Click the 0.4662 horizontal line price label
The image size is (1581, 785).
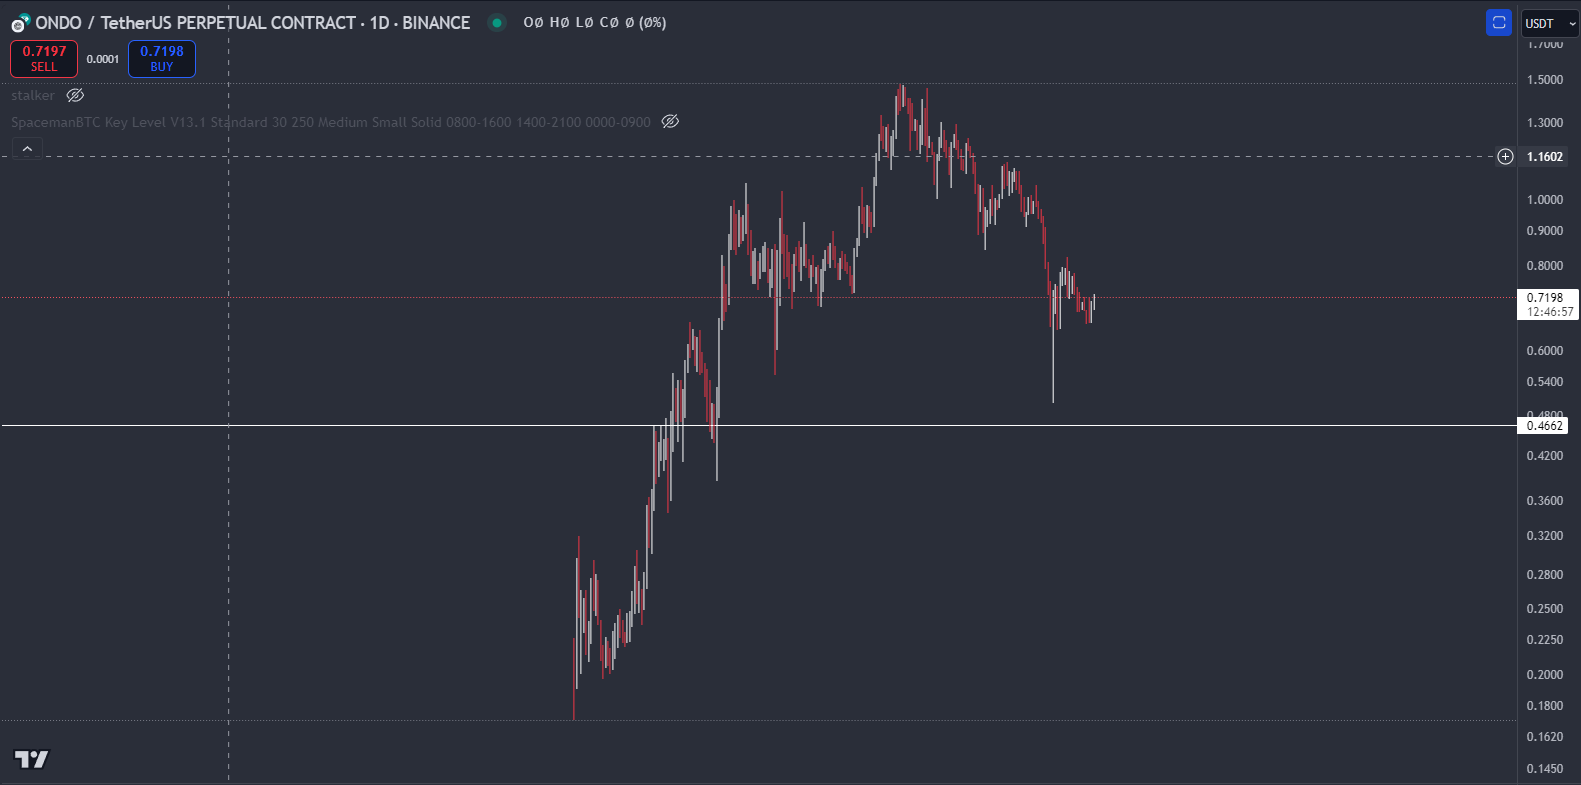click(1543, 426)
